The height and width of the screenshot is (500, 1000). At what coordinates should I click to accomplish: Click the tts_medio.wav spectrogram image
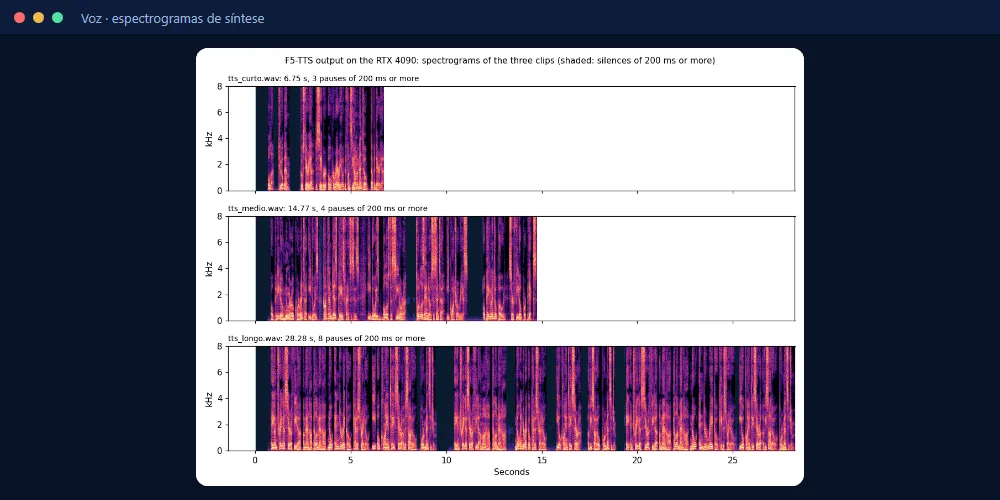click(396, 268)
